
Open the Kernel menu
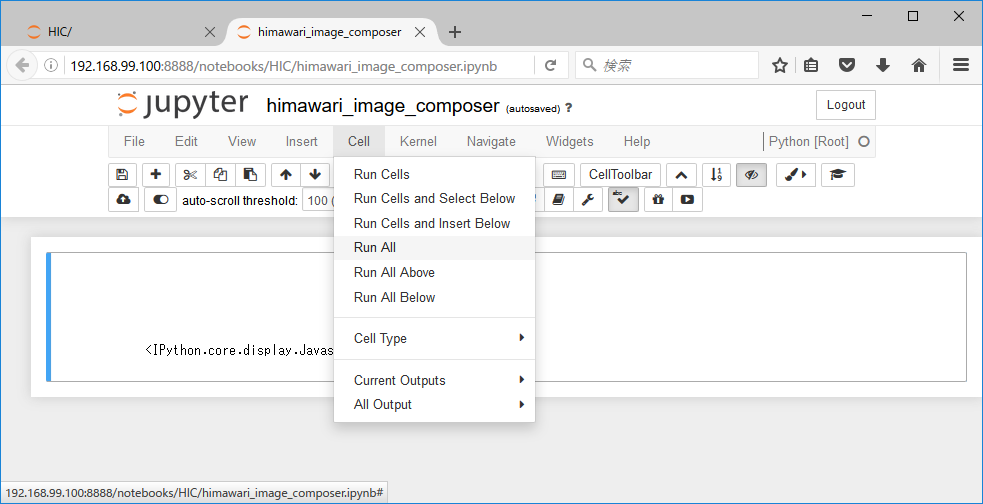pyautogui.click(x=418, y=142)
